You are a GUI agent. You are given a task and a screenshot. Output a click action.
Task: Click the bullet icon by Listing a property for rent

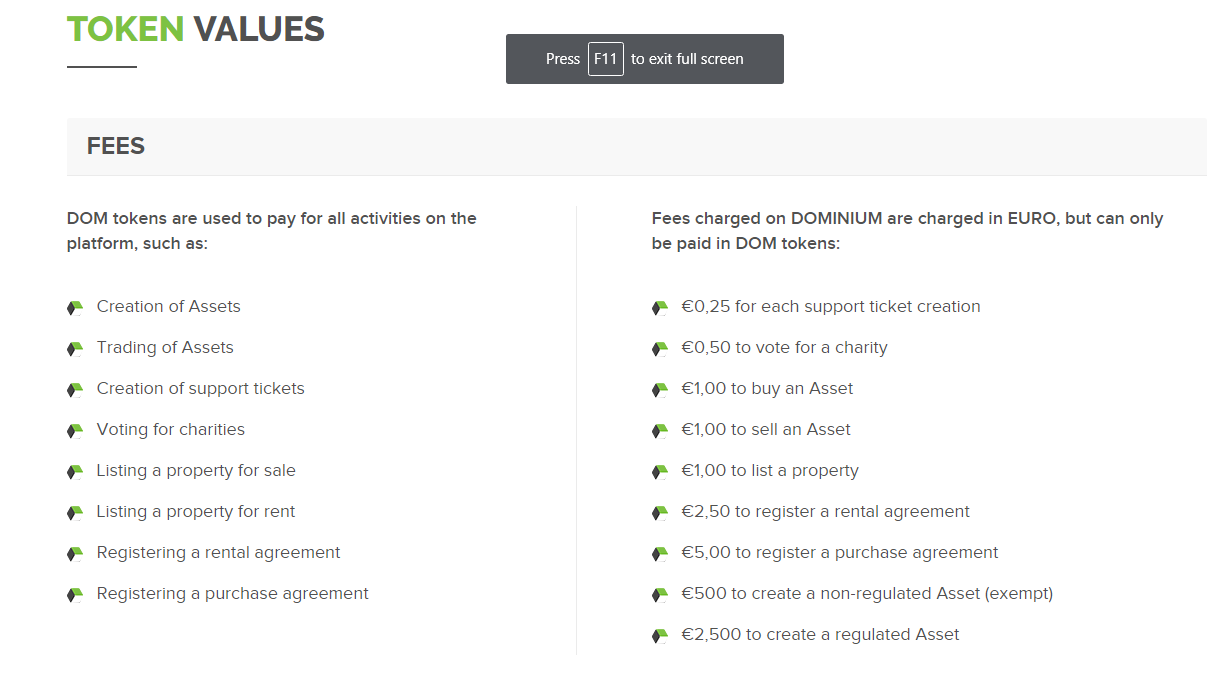75,513
